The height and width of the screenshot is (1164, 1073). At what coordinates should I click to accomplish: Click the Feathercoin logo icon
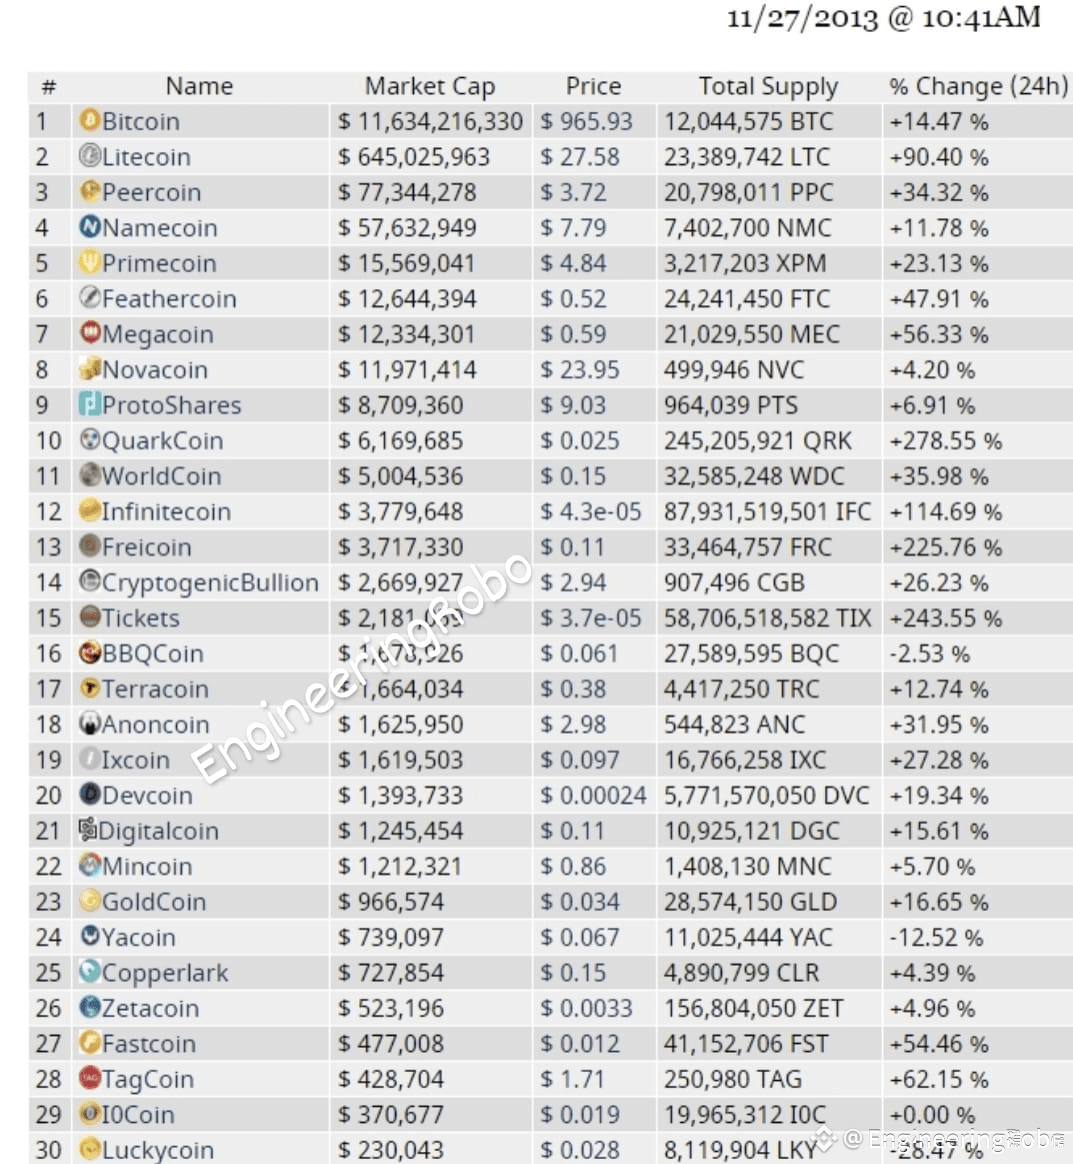[90, 298]
